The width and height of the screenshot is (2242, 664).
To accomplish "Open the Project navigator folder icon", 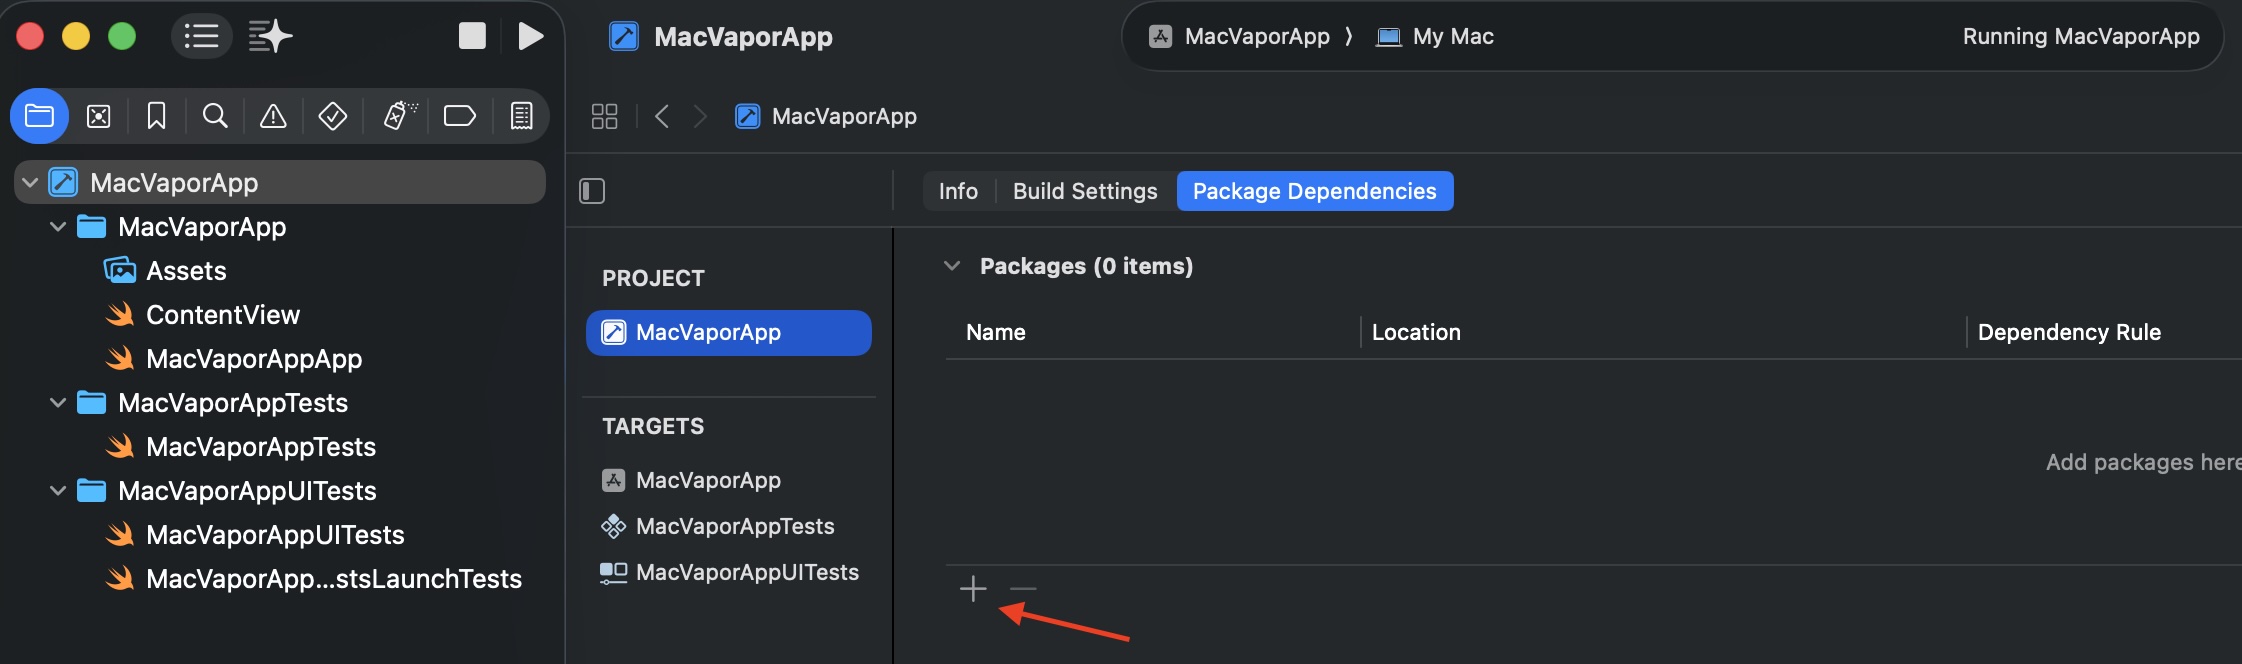I will 39,116.
